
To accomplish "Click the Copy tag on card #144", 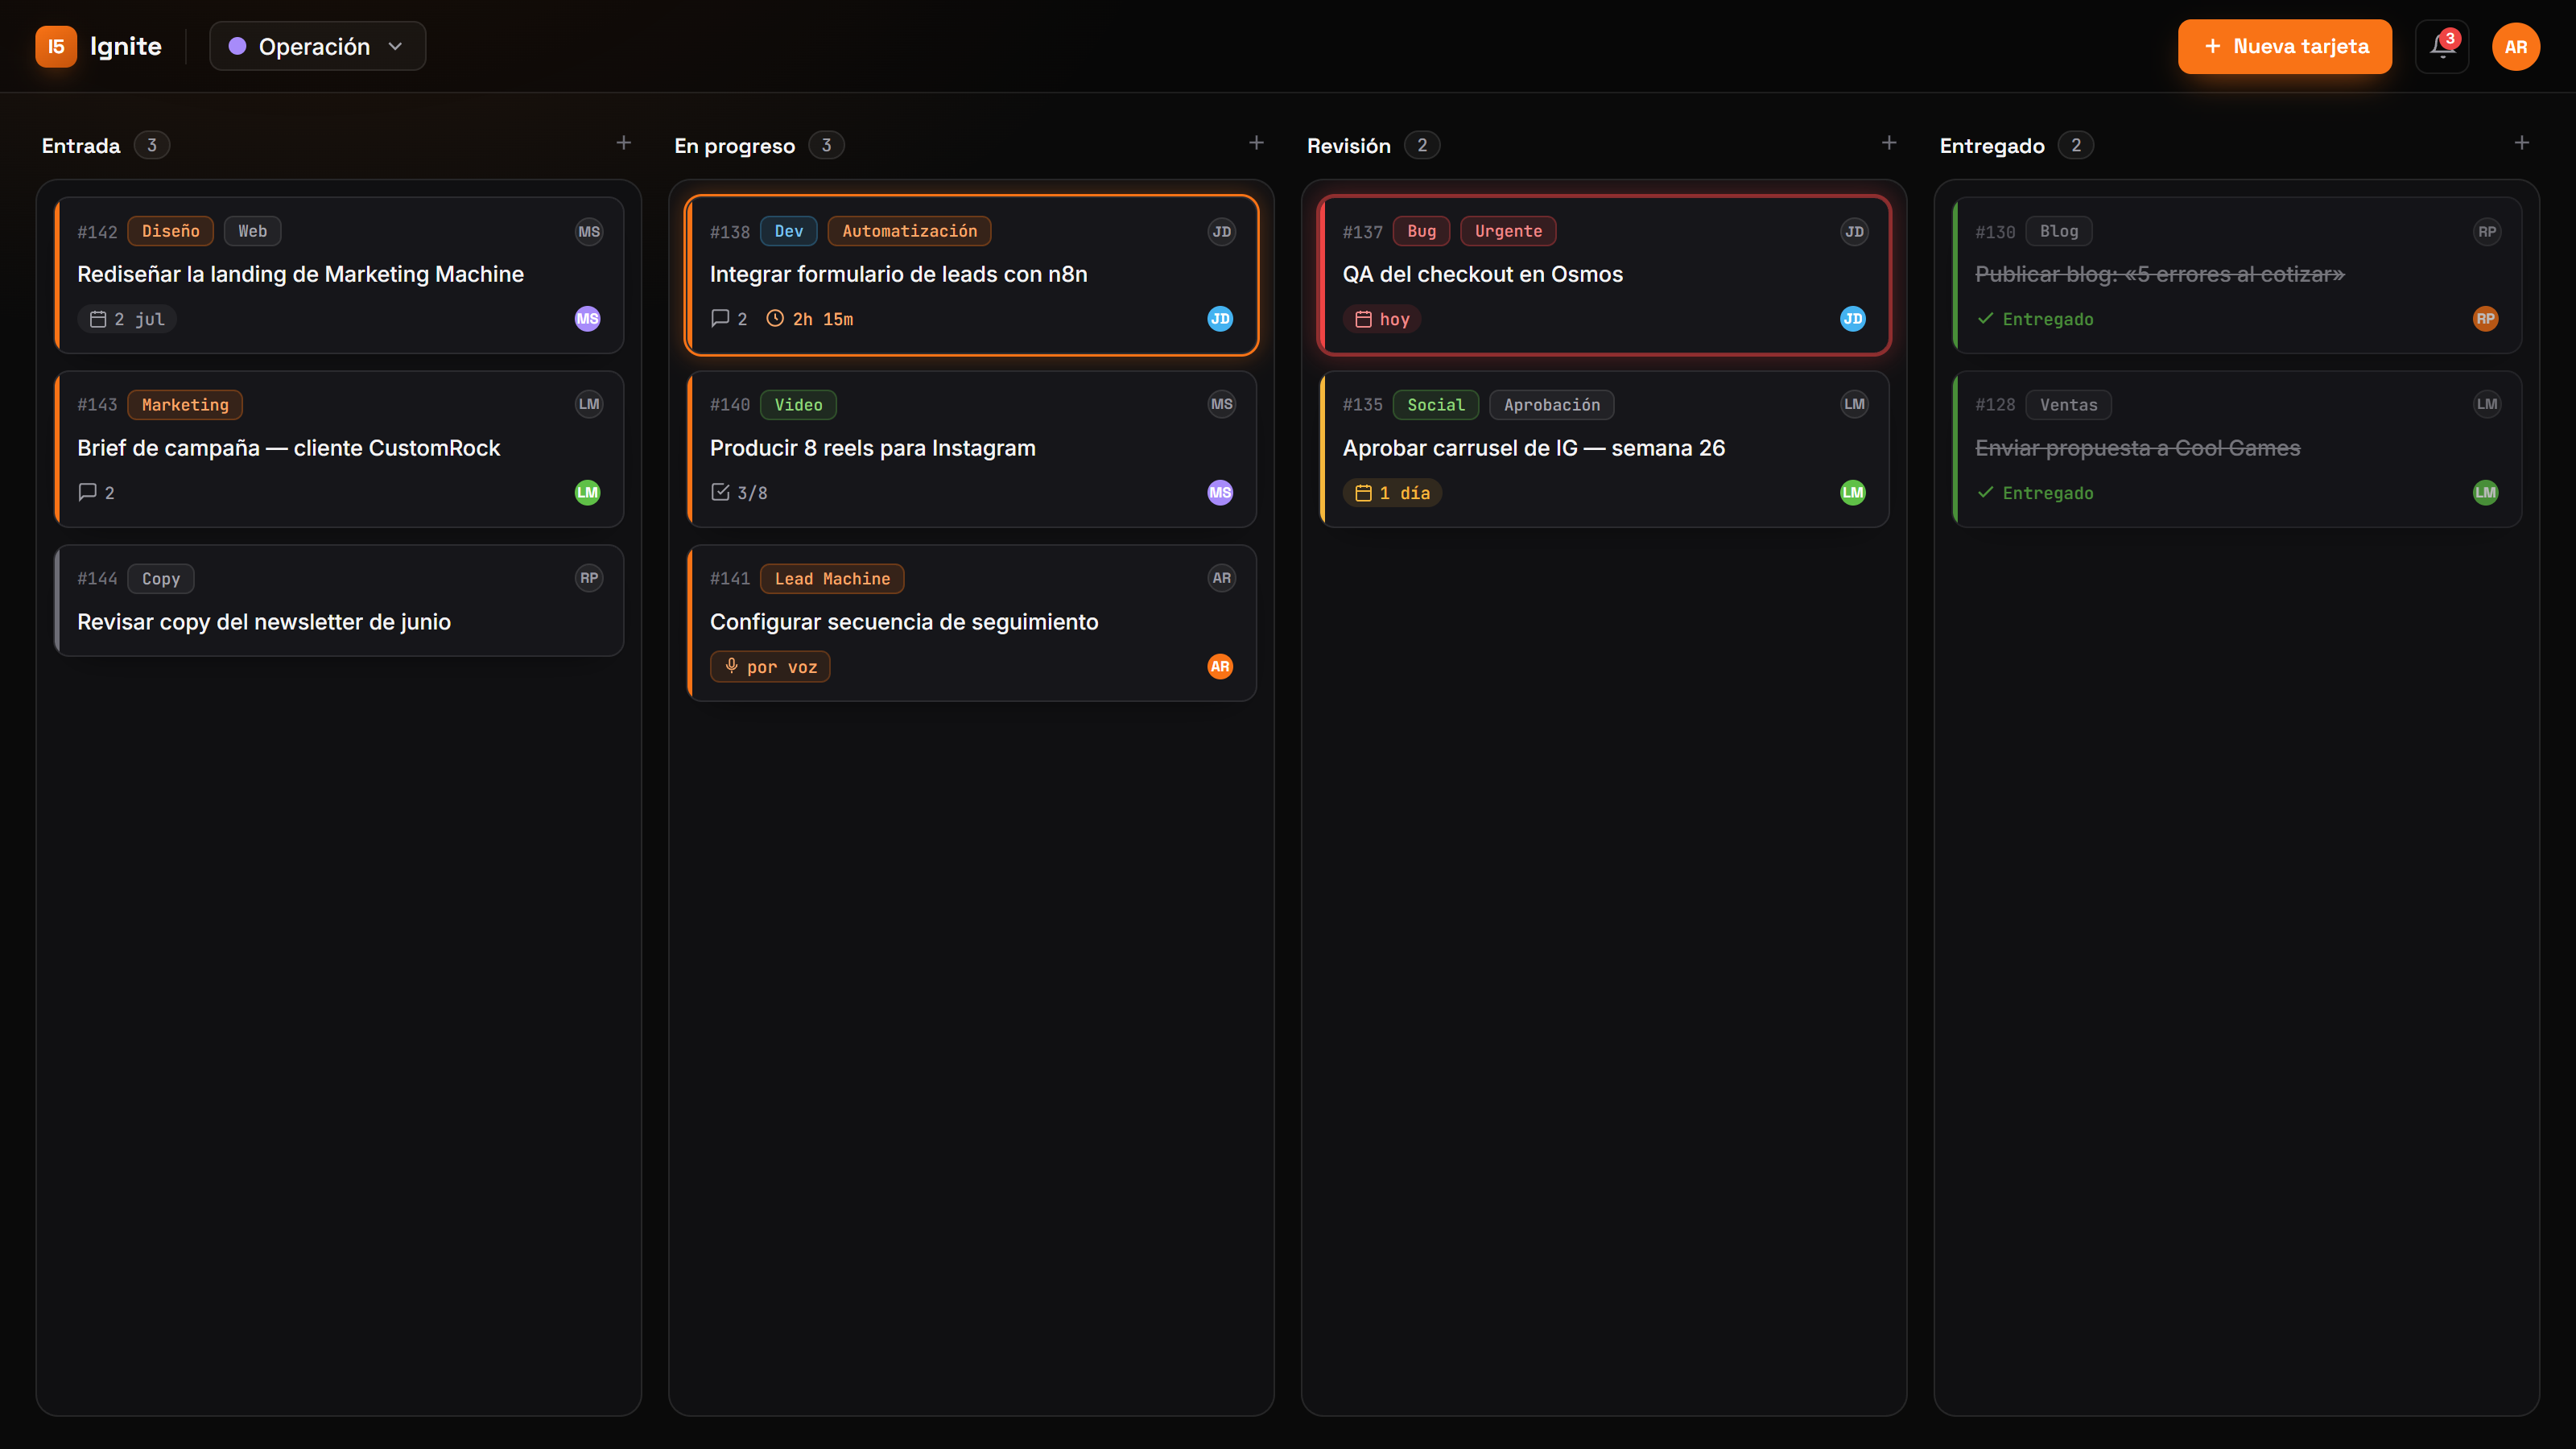I will pyautogui.click(x=161, y=579).
